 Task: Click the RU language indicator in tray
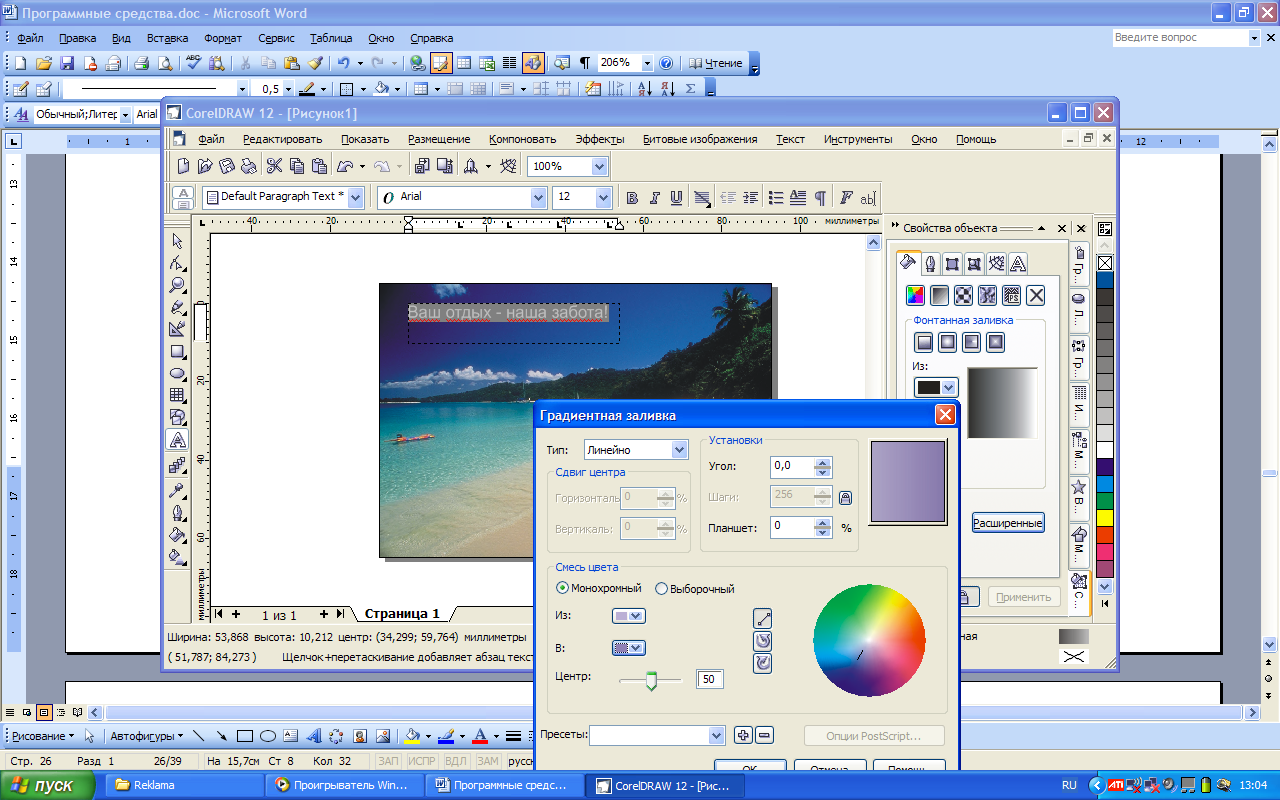click(x=1069, y=785)
